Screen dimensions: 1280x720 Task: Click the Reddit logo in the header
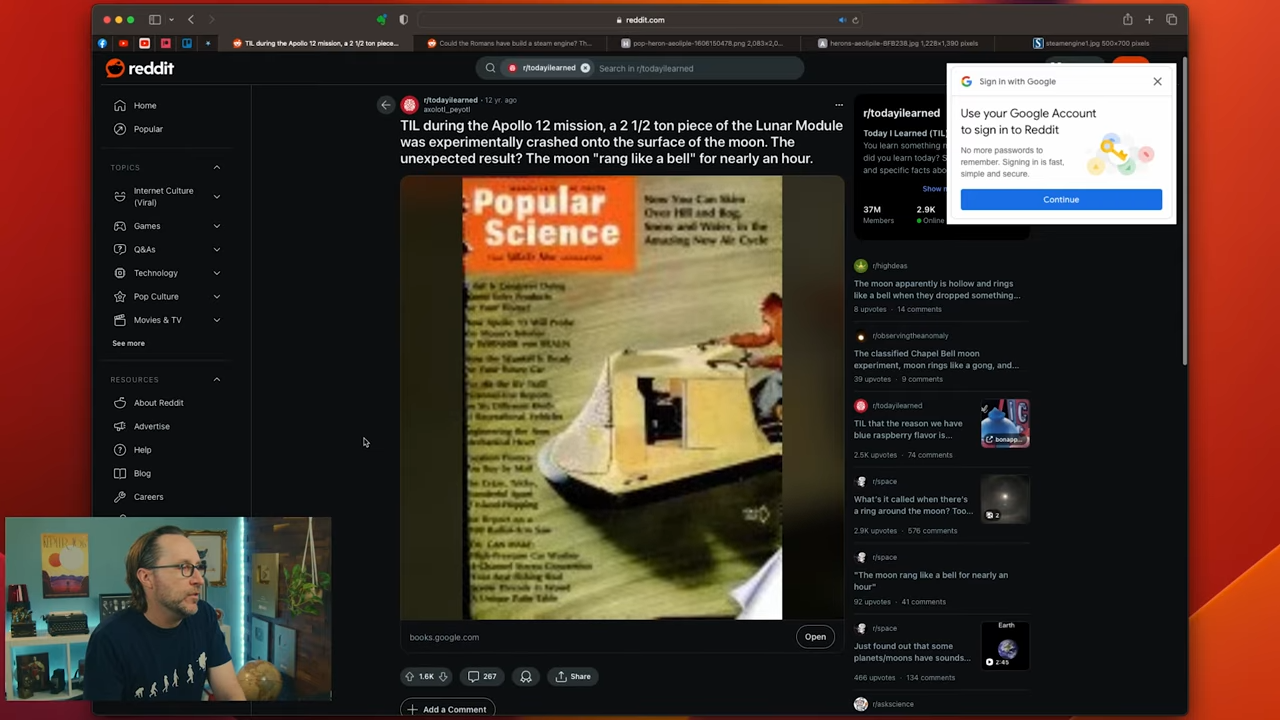140,68
